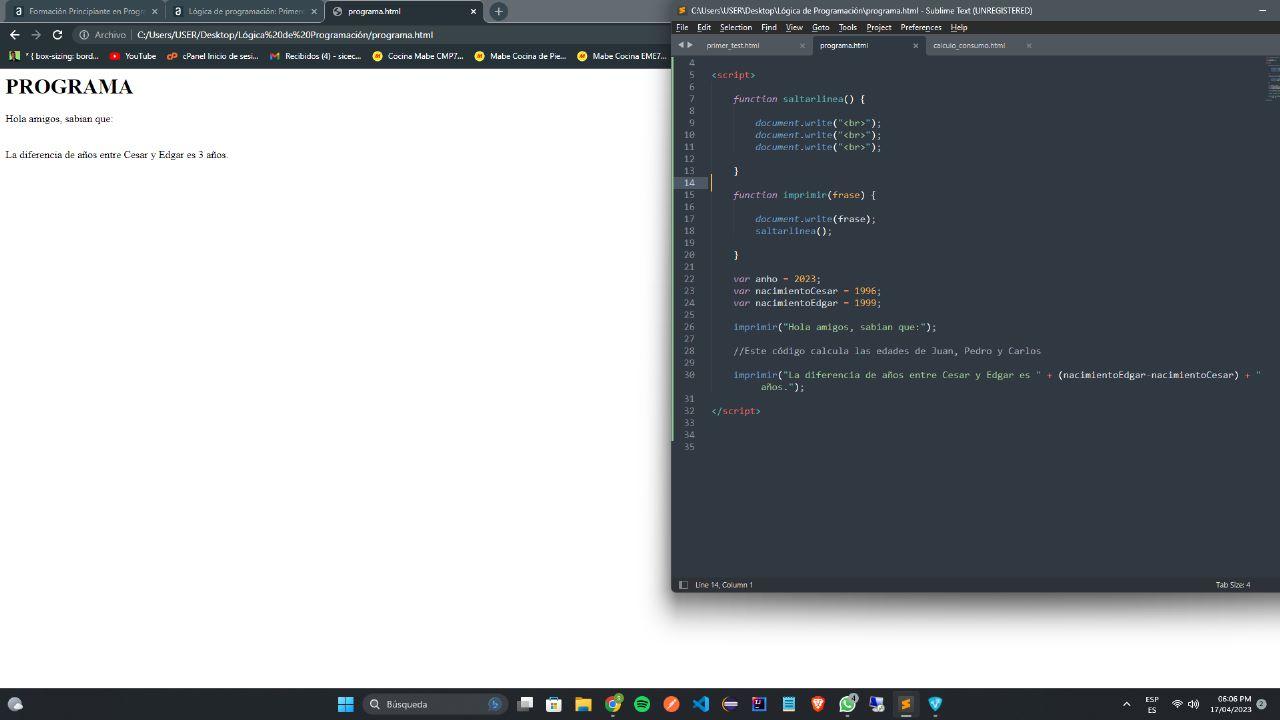Screen dimensions: 1280x720
Task: Click the minimap in Sublime Text editor
Action: coord(1272,78)
